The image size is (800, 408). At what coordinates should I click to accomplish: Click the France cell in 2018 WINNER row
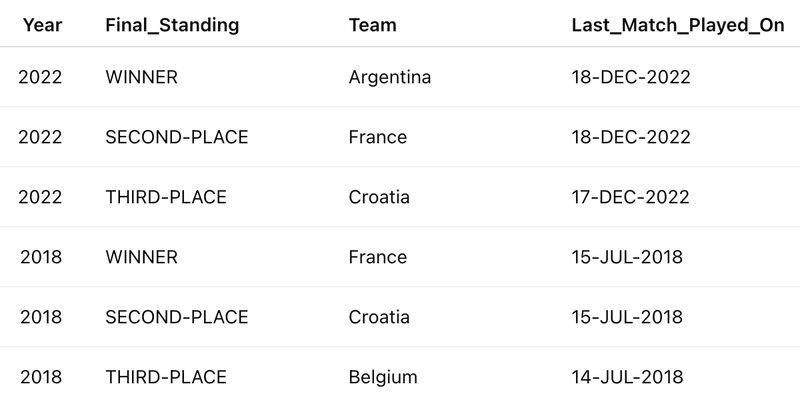(378, 257)
